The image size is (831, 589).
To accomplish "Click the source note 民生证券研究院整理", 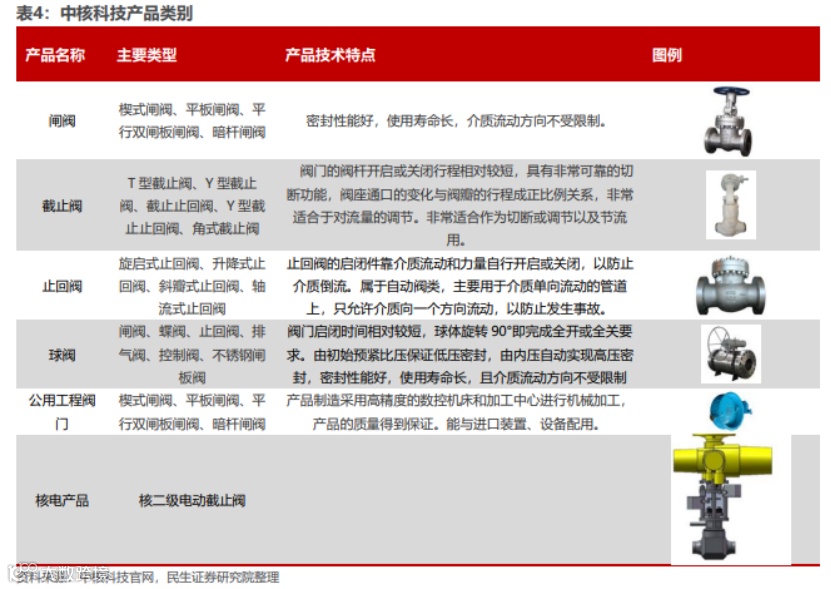I will click(223, 577).
